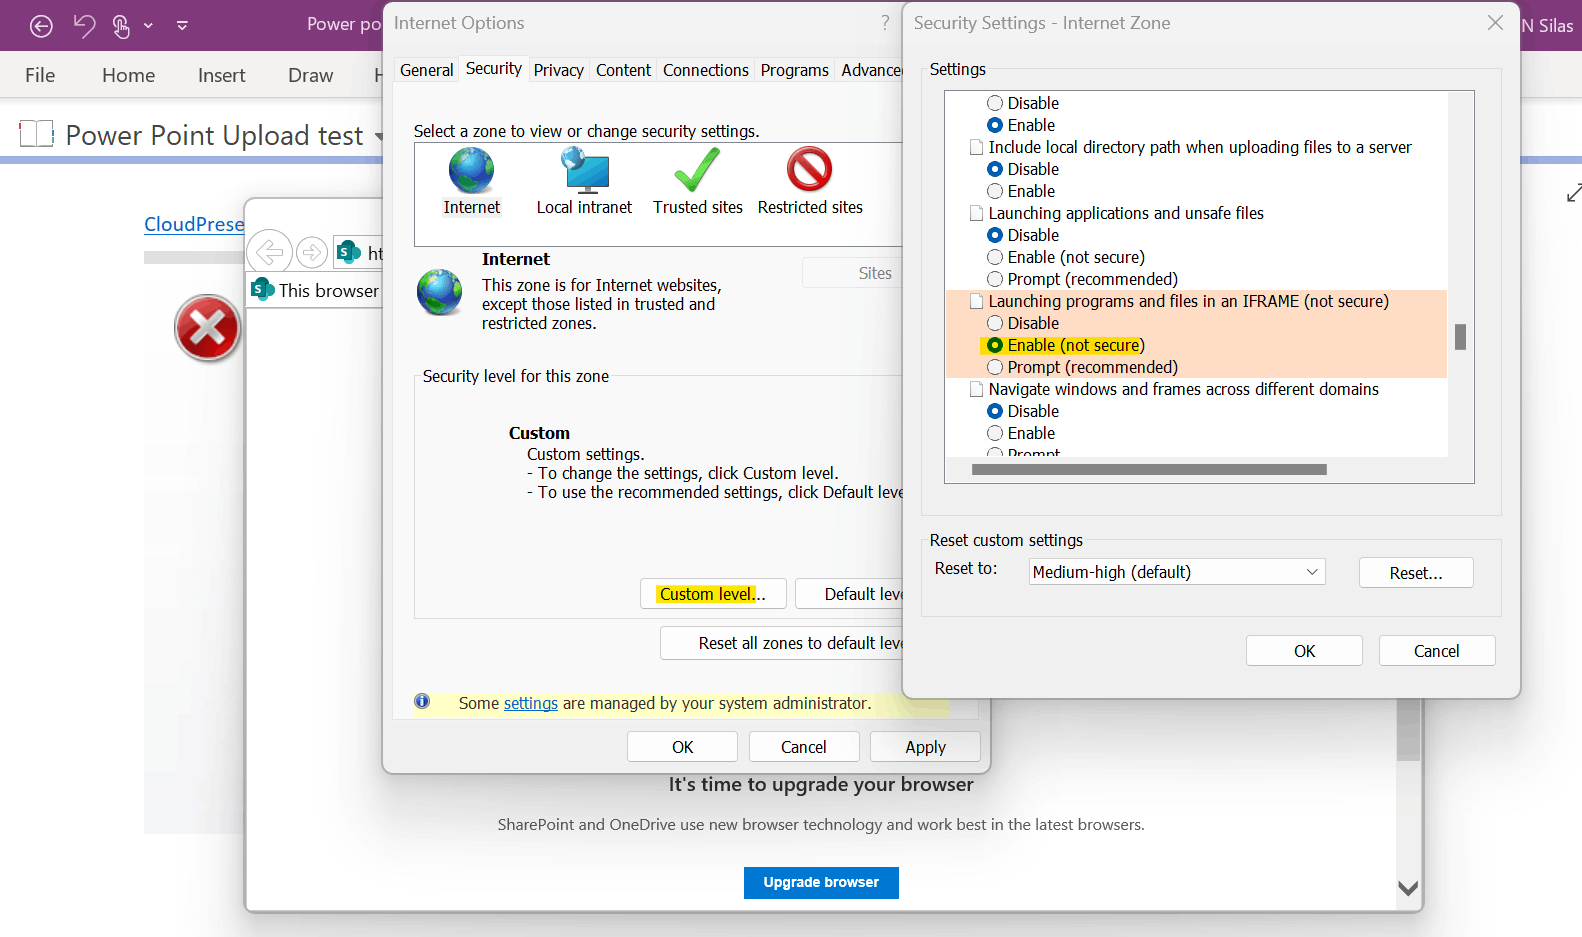Open the File menu in OneNote
Image resolution: width=1582 pixels, height=937 pixels.
click(40, 75)
